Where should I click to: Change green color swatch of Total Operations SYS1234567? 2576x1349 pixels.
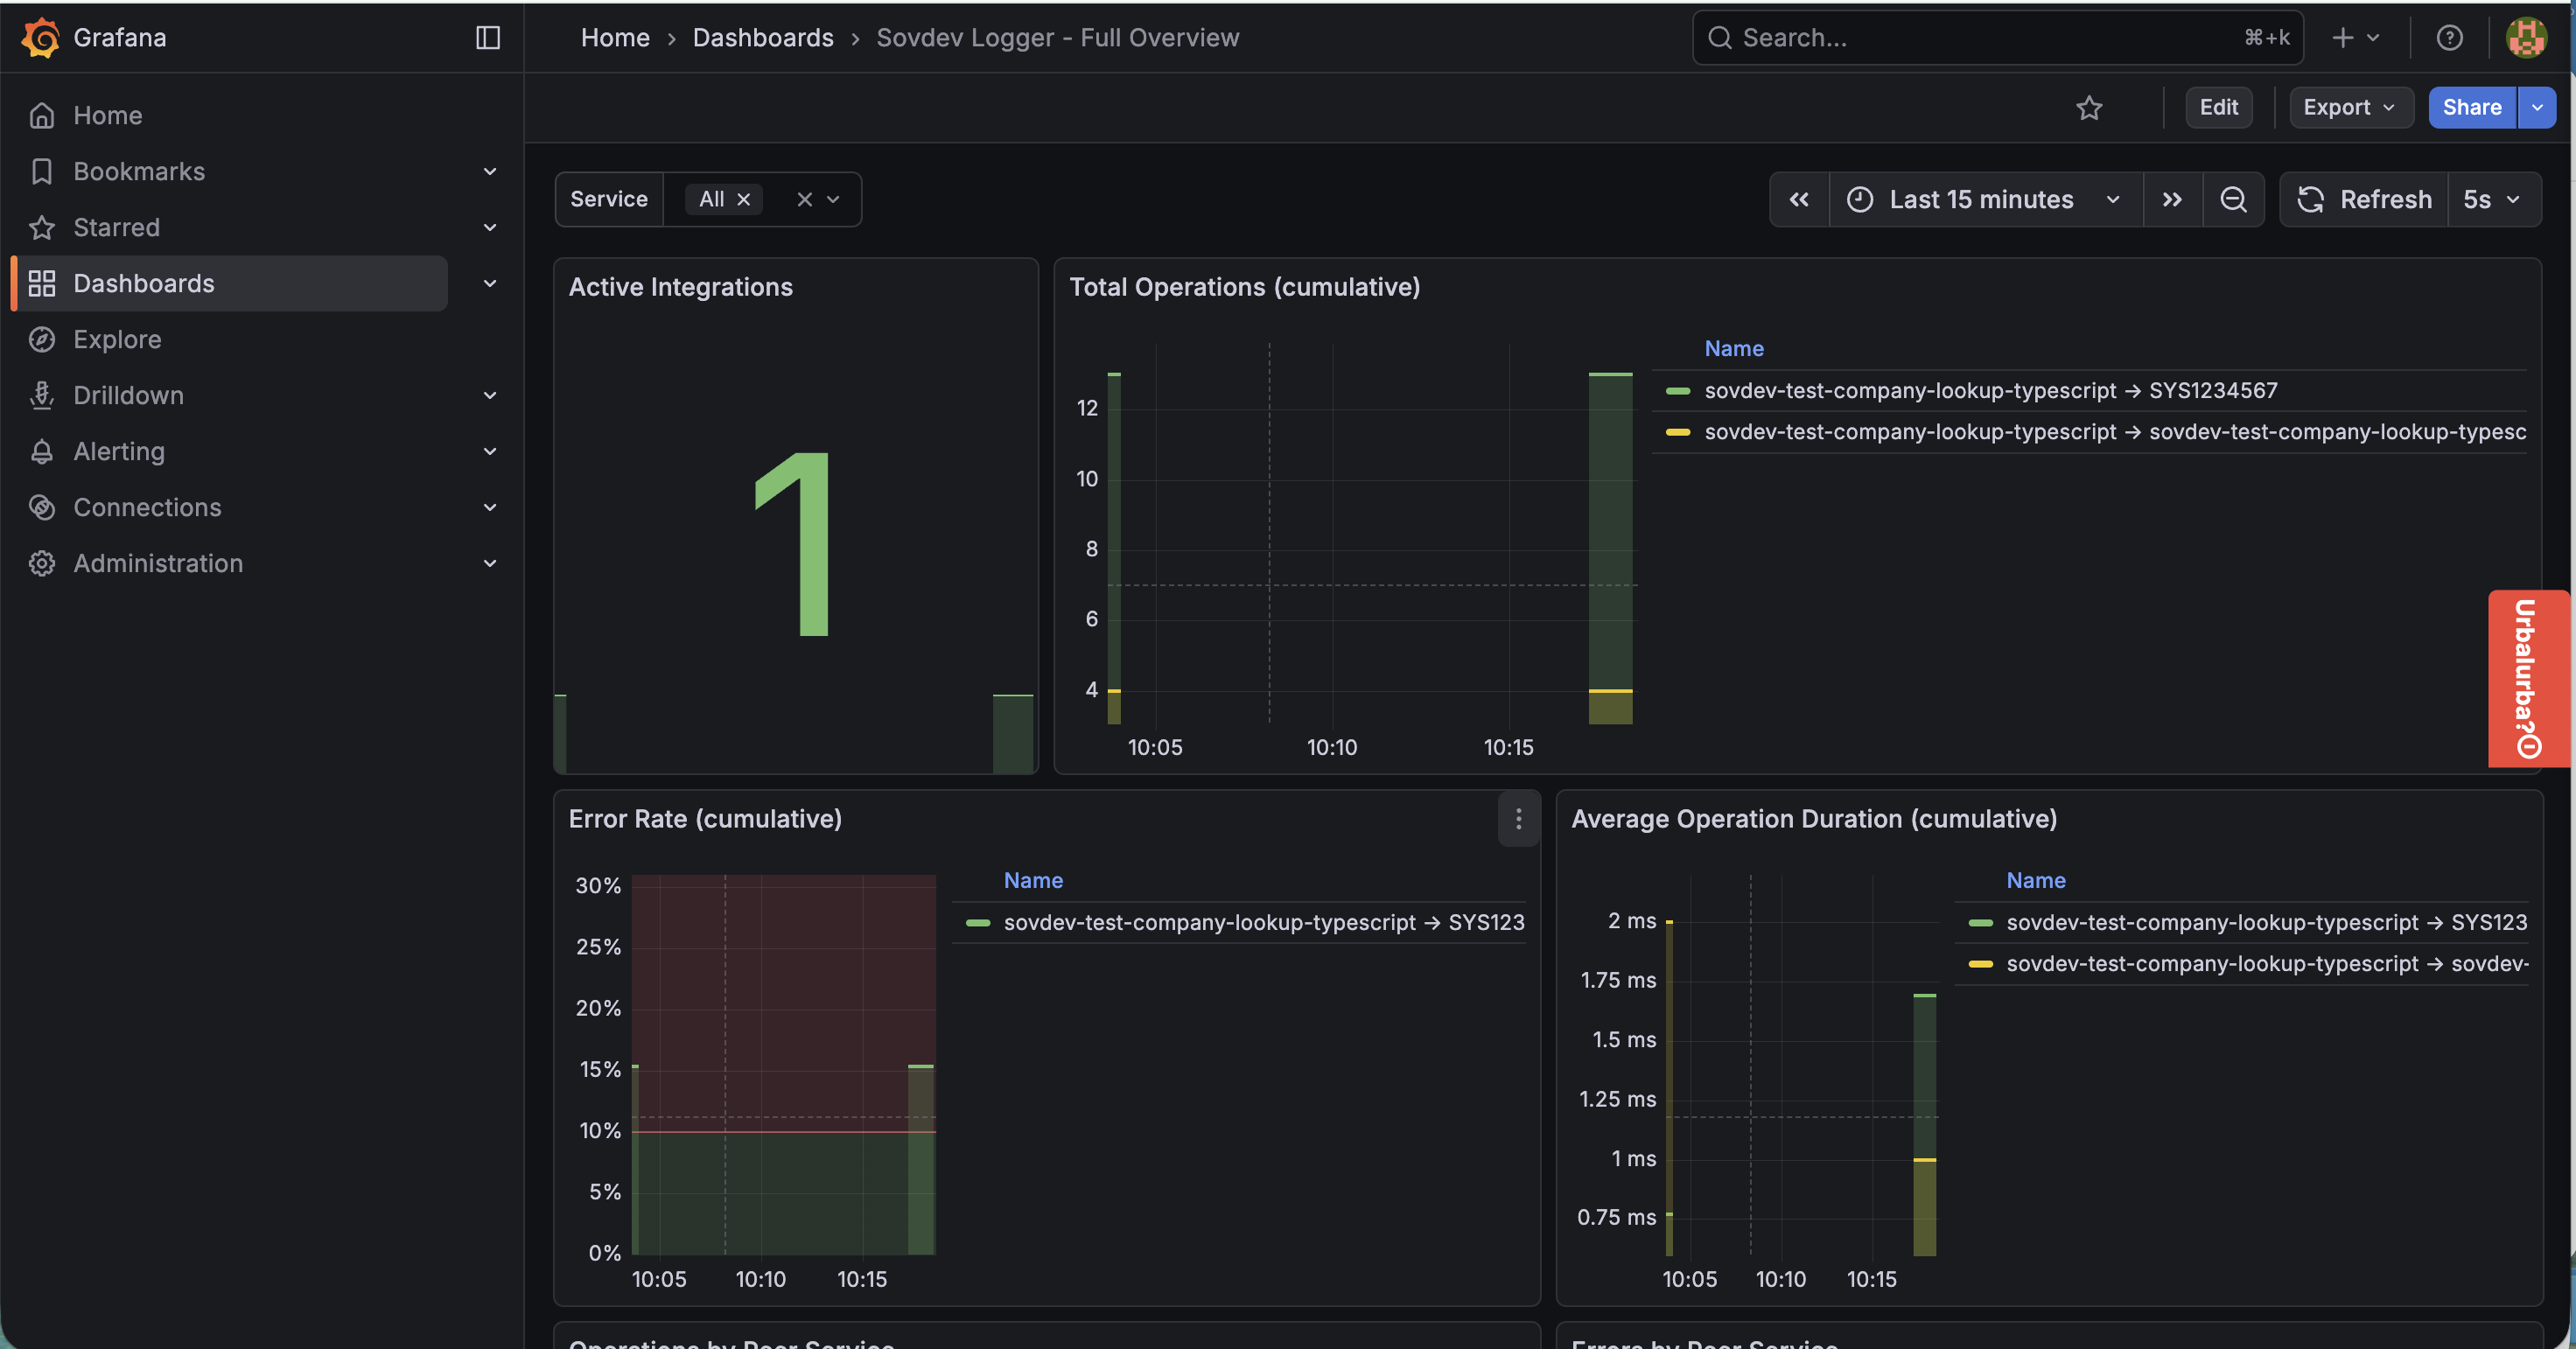tap(1678, 391)
